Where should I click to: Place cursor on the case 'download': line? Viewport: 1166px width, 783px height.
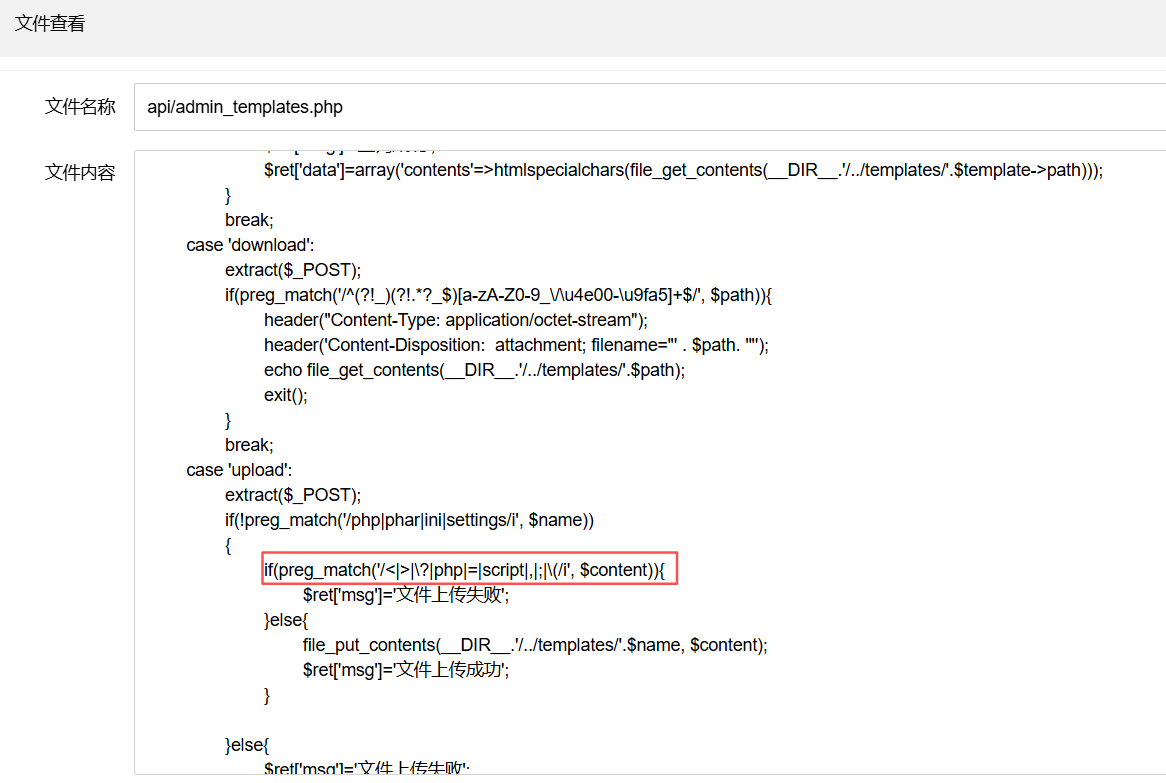click(250, 245)
